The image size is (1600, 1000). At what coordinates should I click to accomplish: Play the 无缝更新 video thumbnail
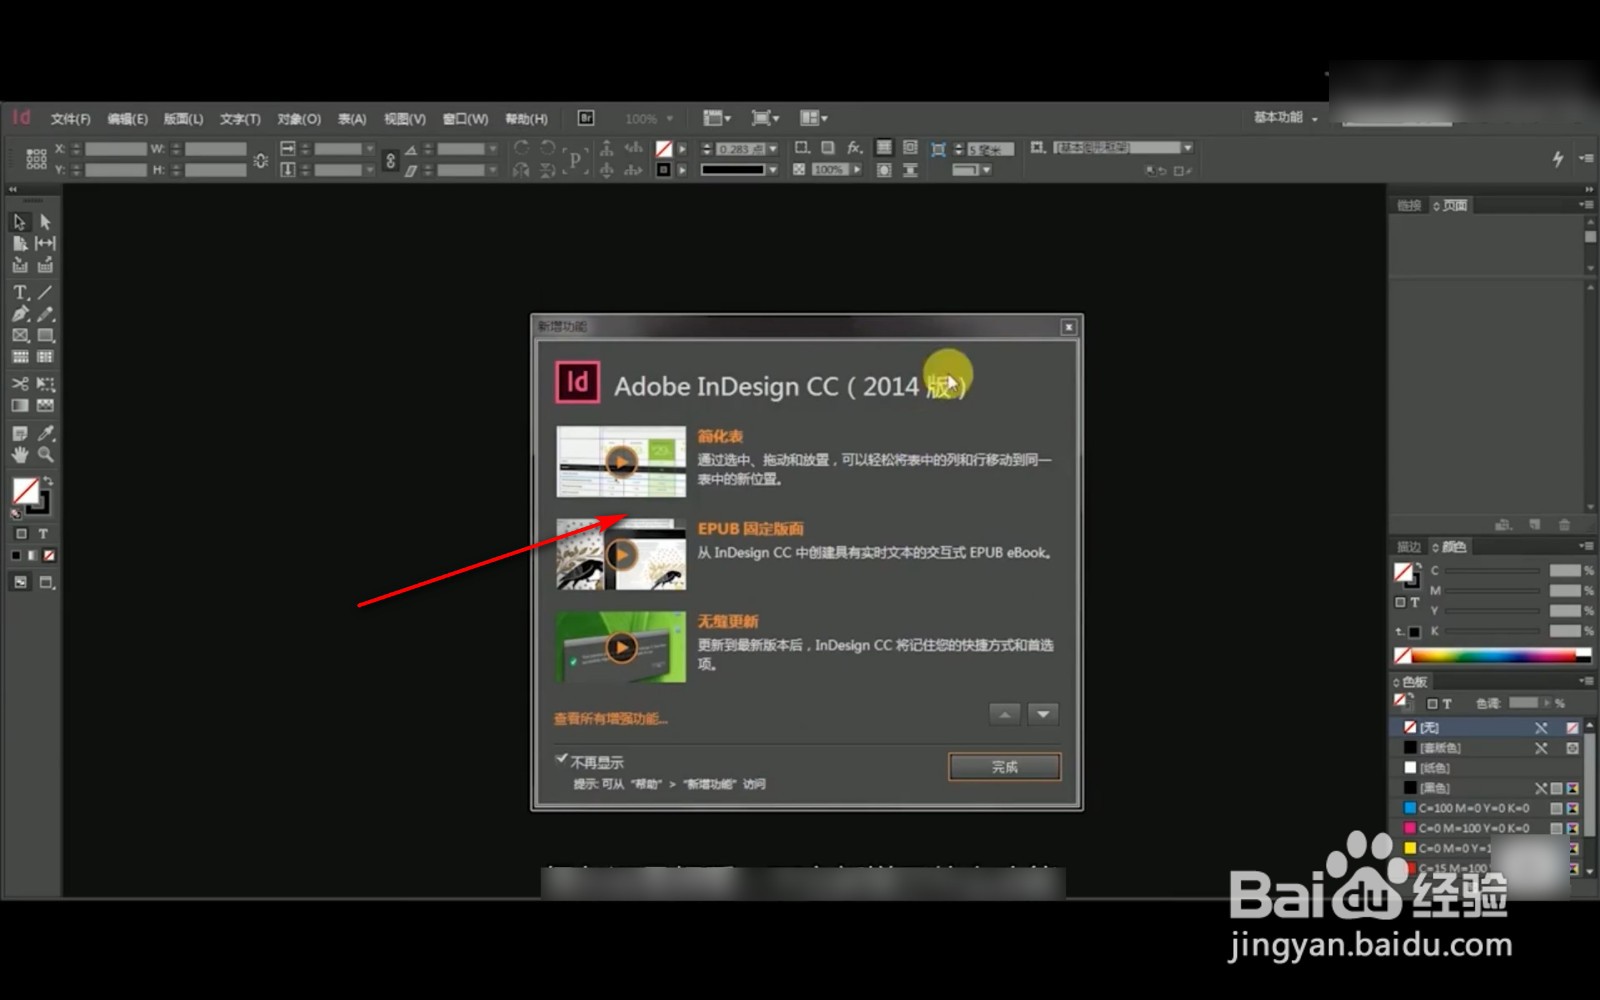[x=621, y=647]
